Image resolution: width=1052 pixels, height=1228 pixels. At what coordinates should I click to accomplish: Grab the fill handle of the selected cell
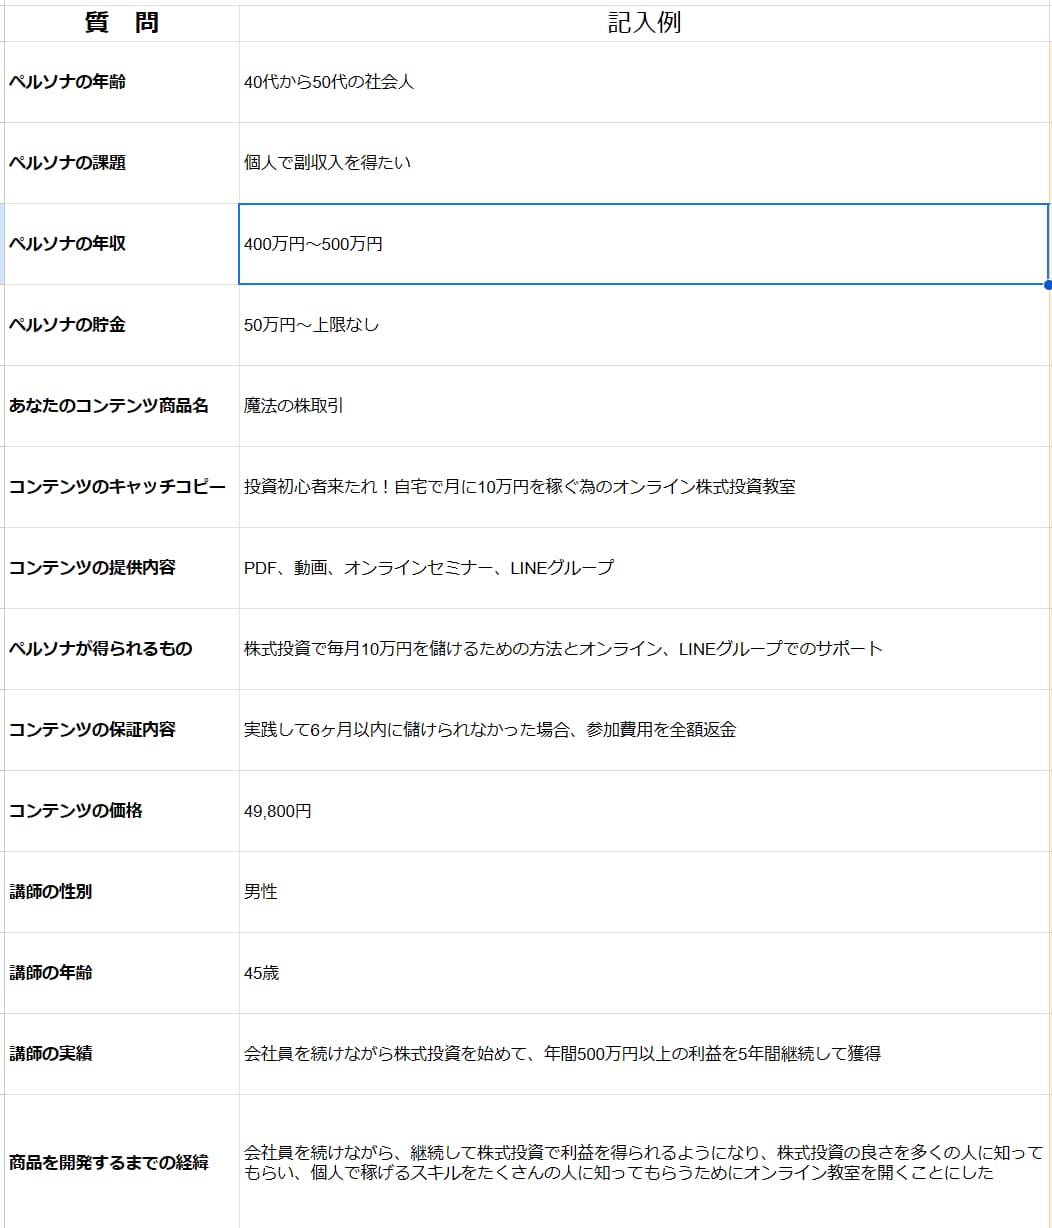(1048, 284)
